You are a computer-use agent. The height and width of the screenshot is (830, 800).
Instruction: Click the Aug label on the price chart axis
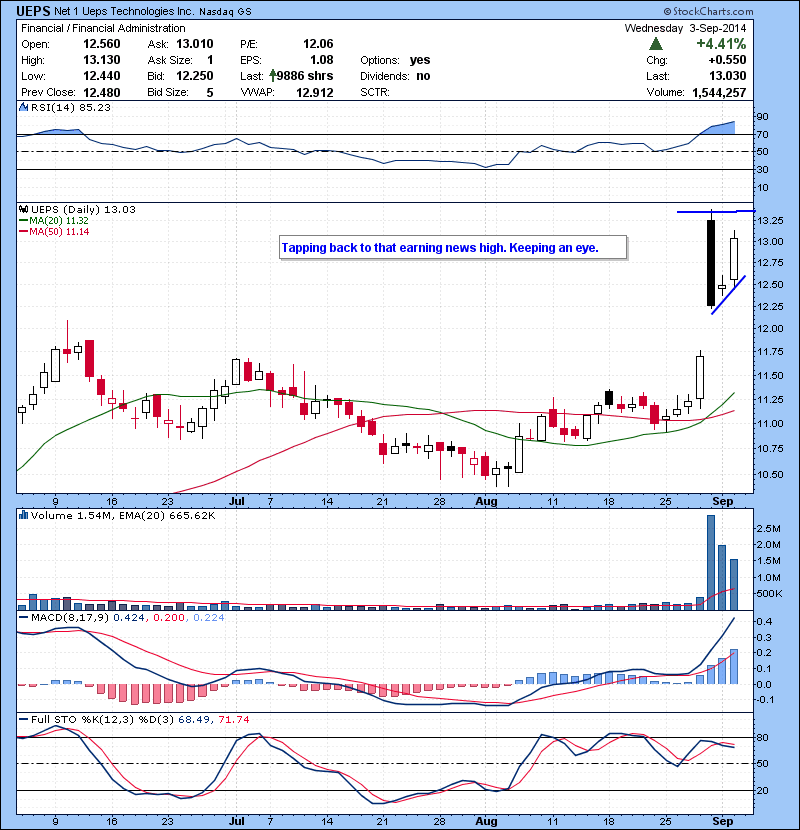[x=486, y=501]
